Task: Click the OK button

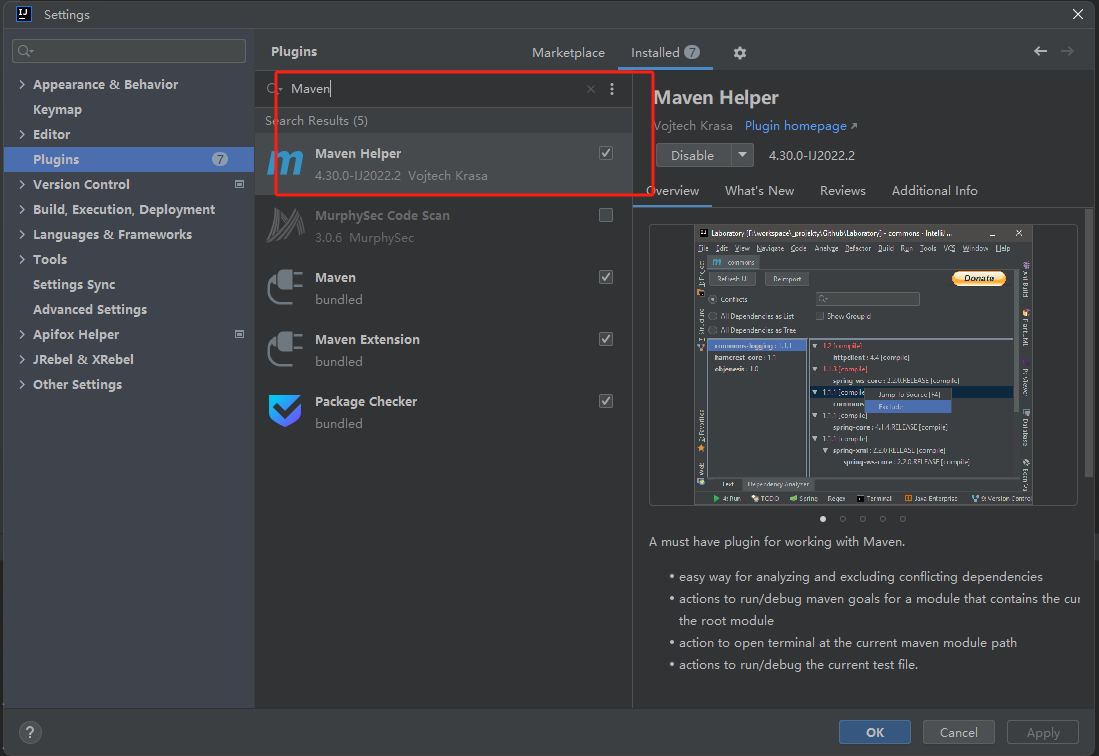Action: click(x=875, y=732)
